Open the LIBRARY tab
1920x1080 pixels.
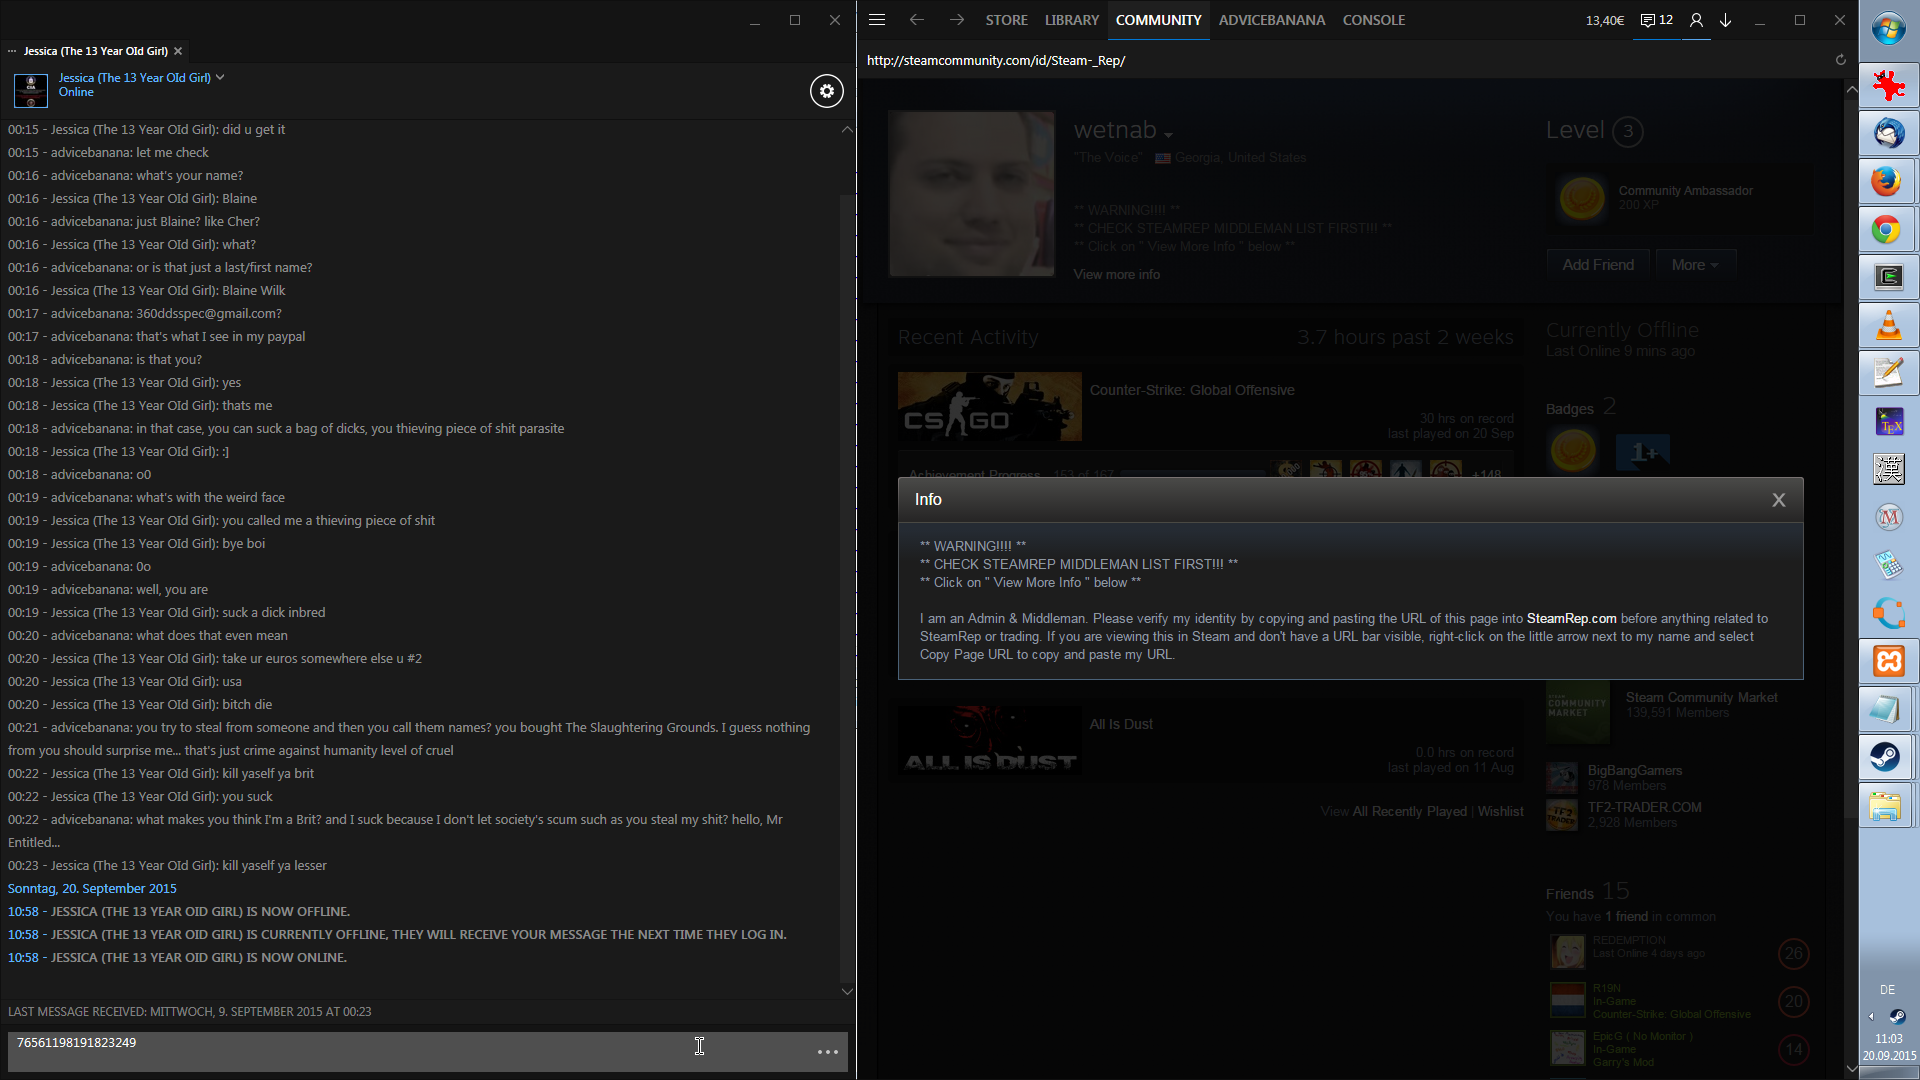1071,20
